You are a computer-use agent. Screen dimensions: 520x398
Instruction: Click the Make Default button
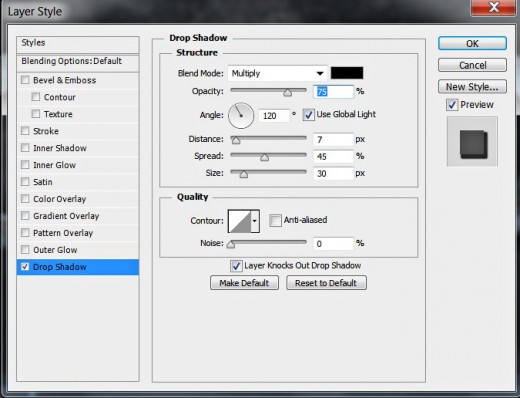coord(244,283)
